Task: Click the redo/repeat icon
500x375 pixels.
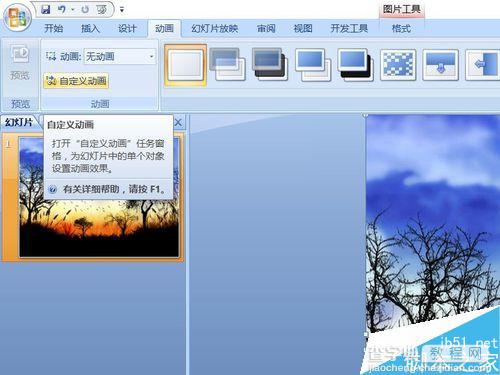Action: 85,9
